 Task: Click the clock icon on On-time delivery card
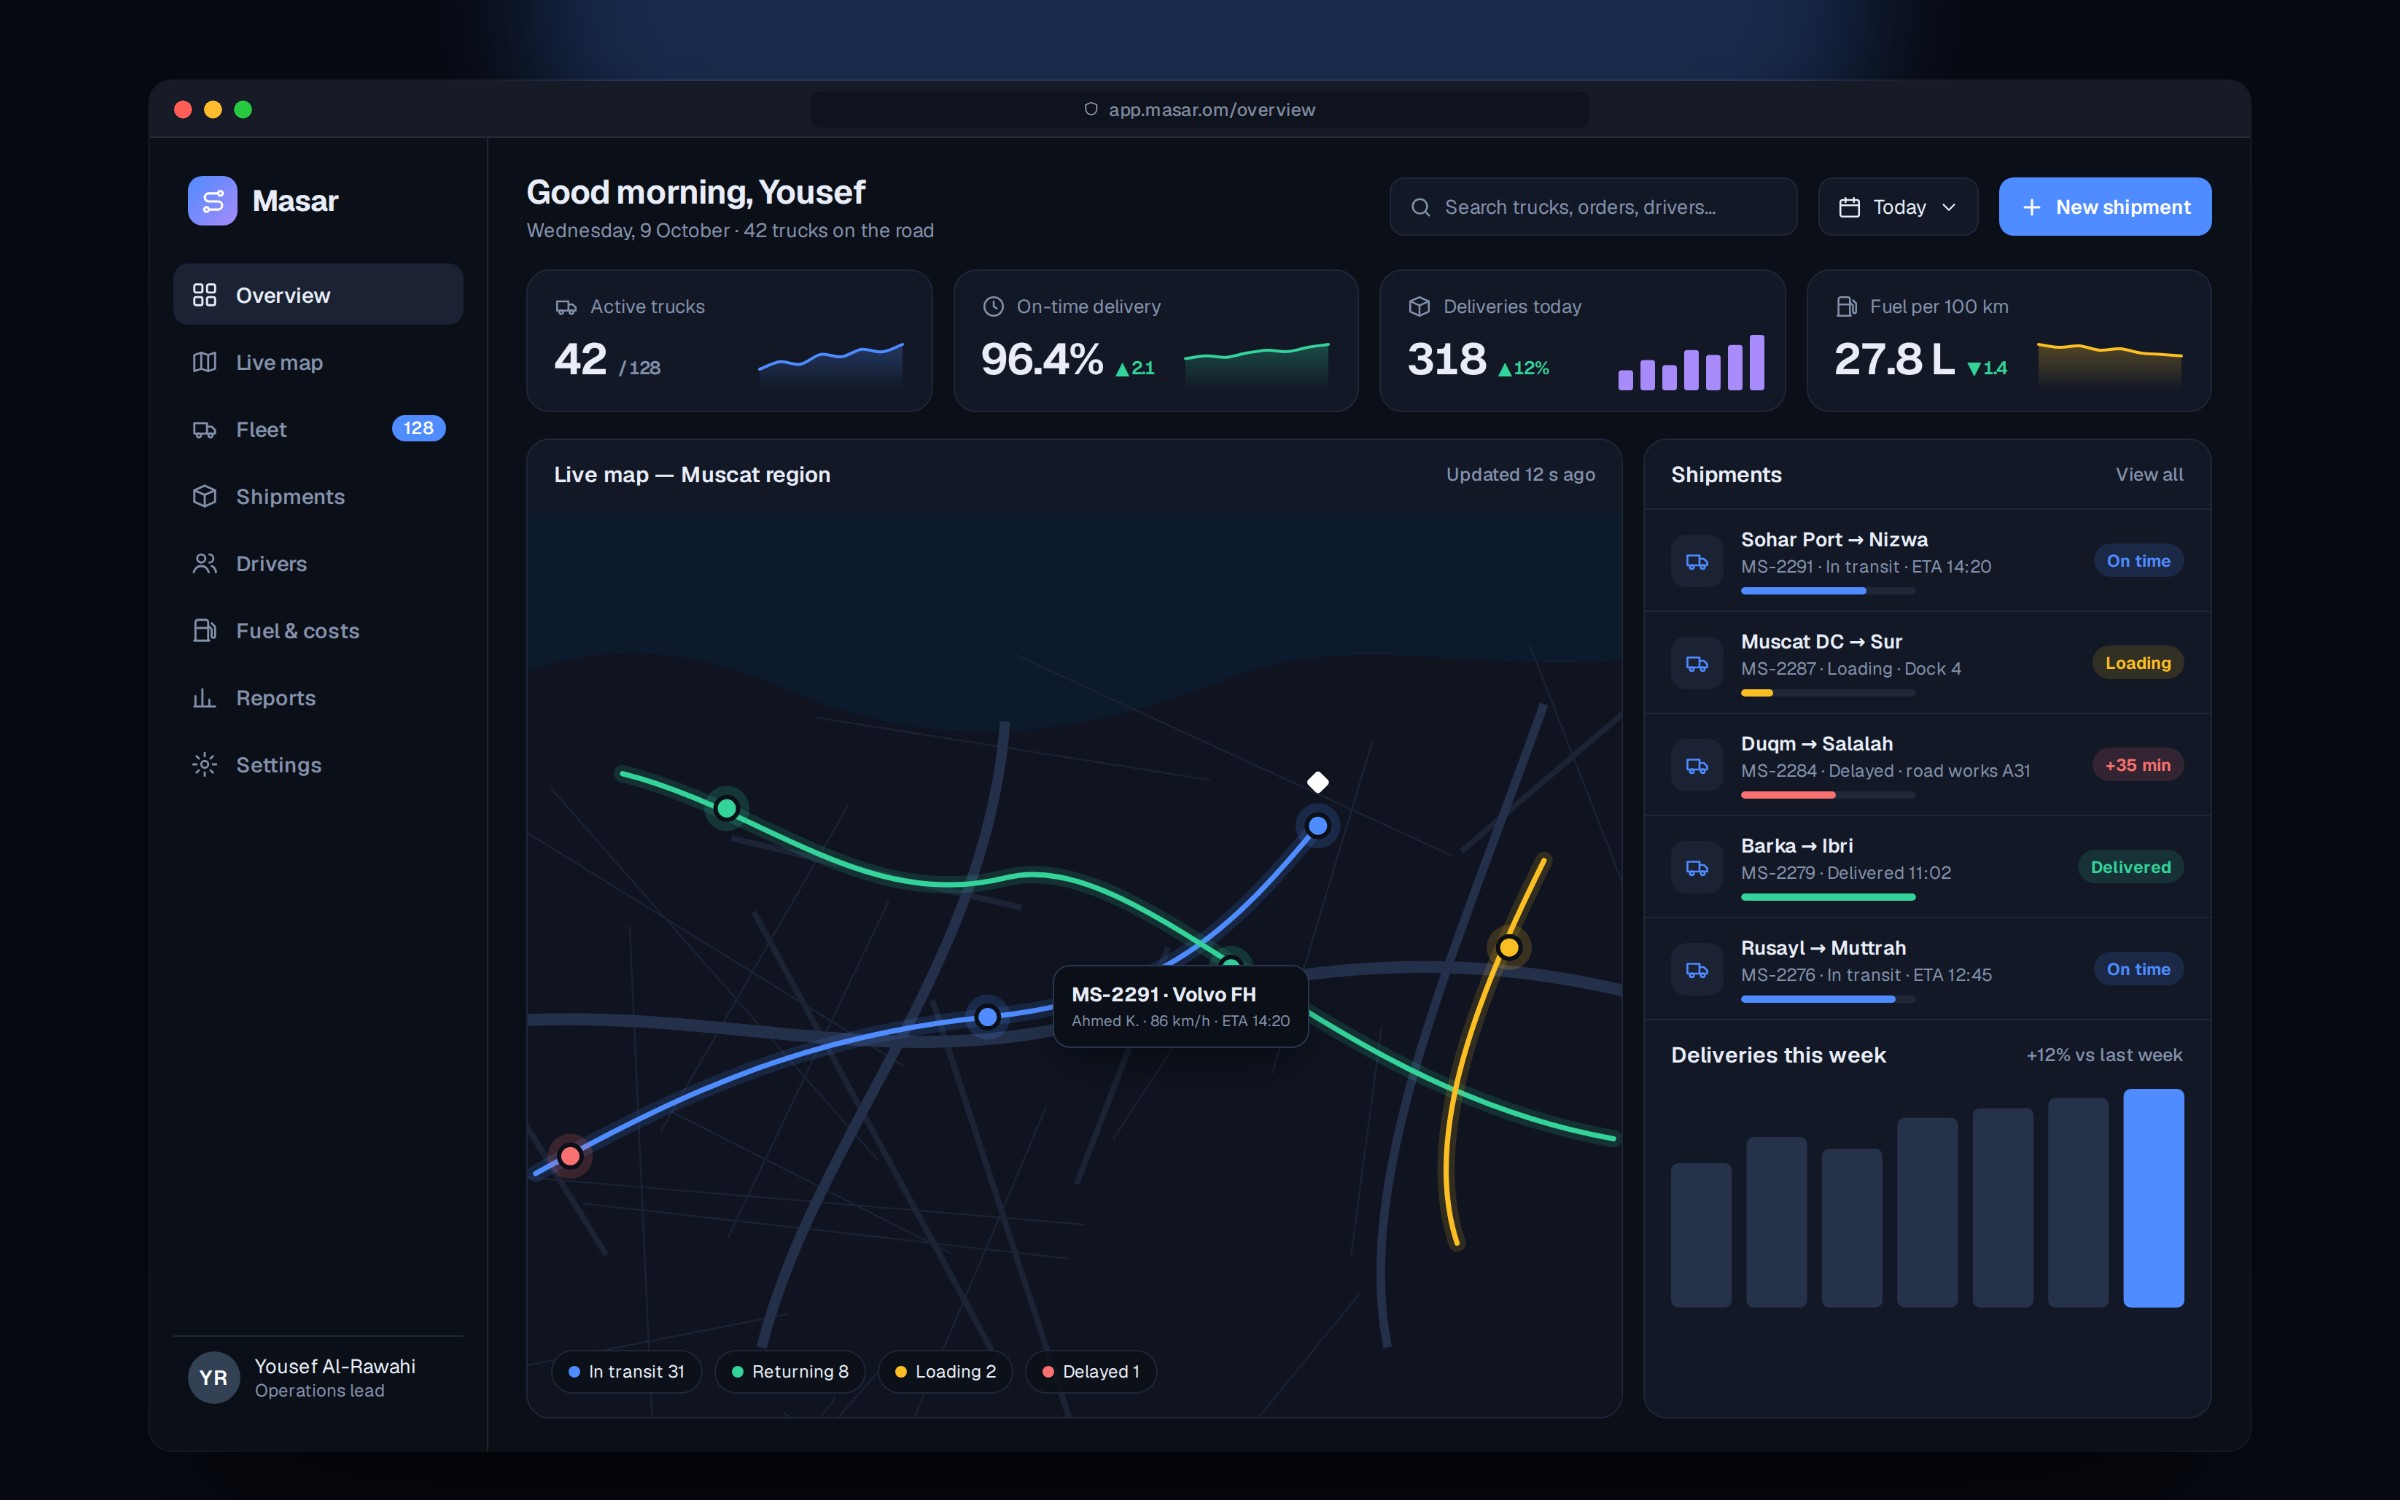(x=993, y=306)
